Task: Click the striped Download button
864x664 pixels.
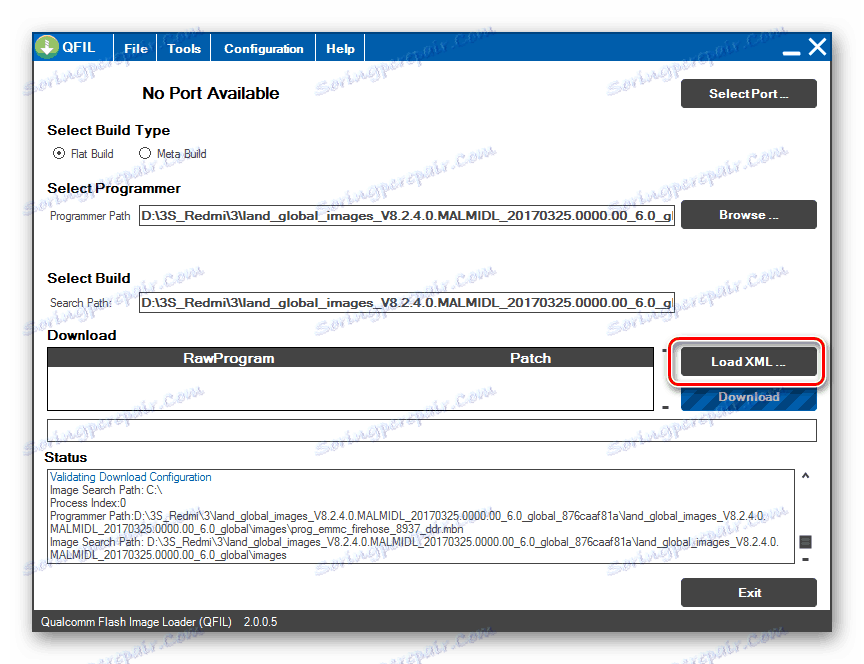Action: point(749,398)
